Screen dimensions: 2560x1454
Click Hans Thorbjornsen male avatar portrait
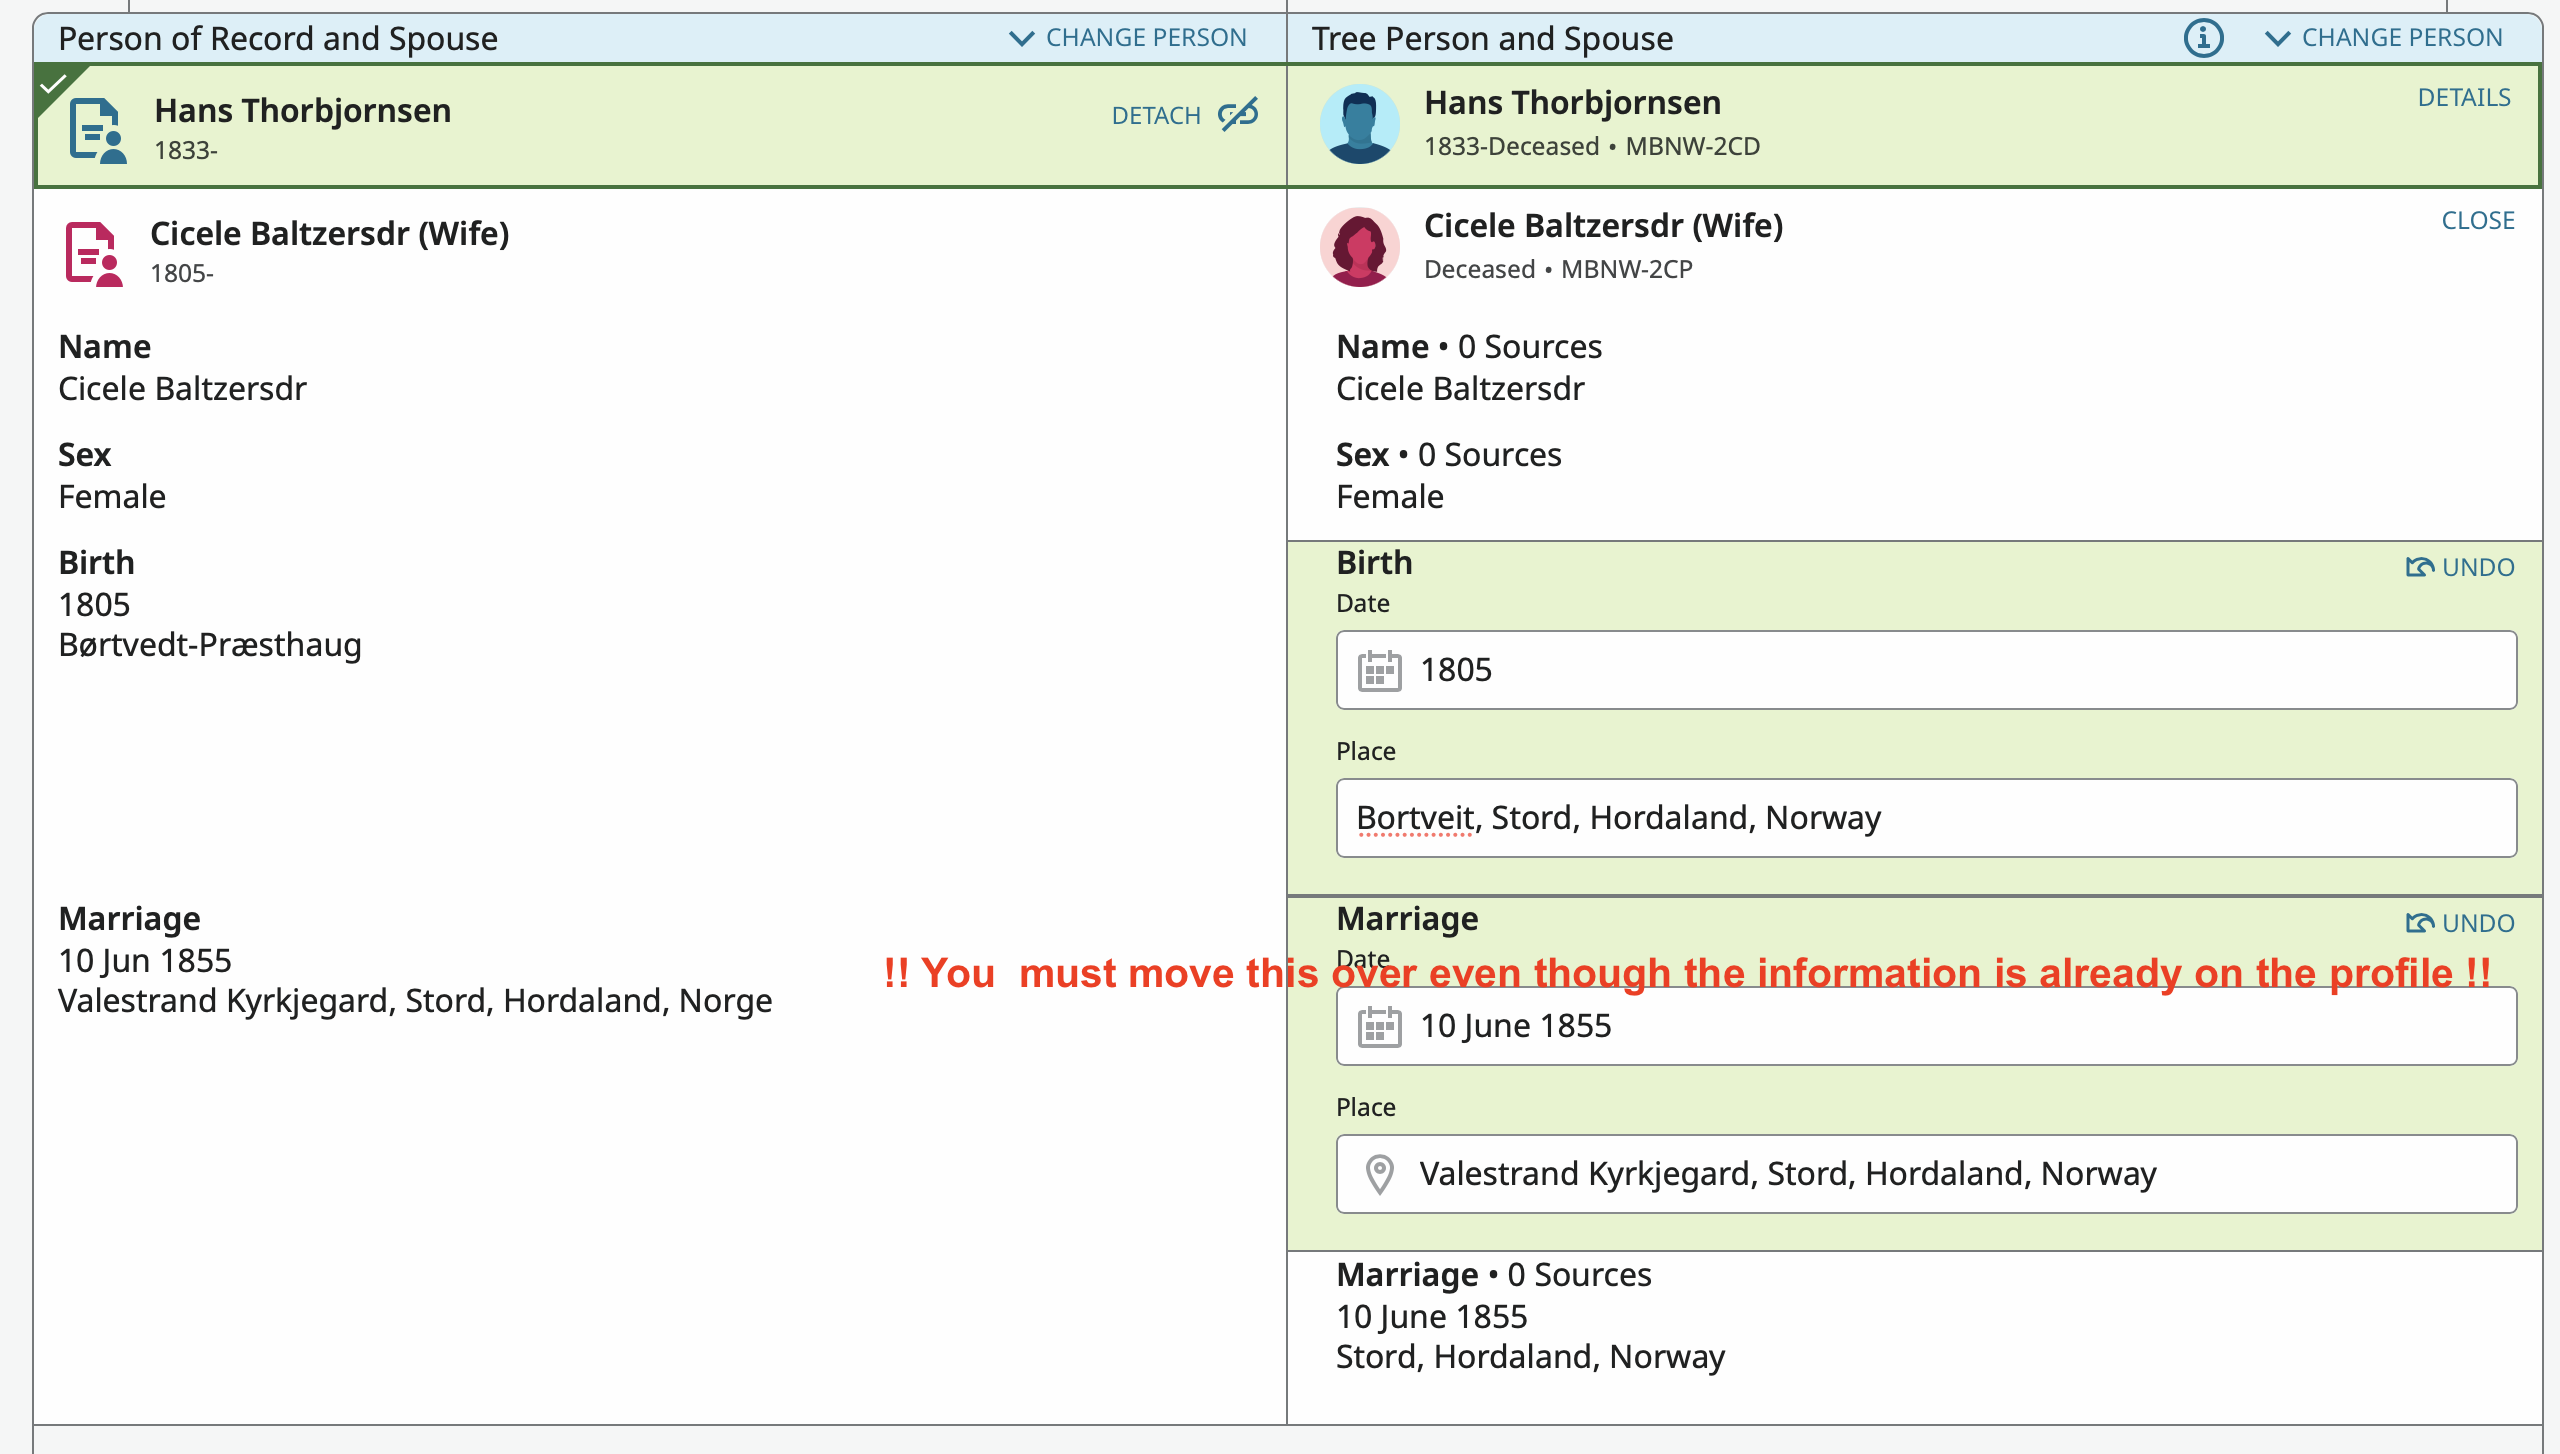click(1359, 124)
